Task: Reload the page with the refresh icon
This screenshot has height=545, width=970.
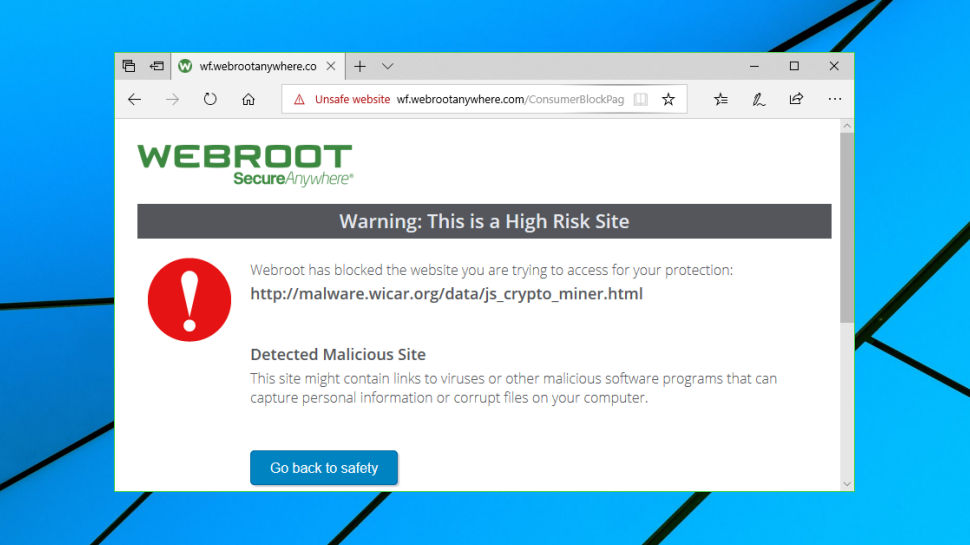Action: coord(210,99)
